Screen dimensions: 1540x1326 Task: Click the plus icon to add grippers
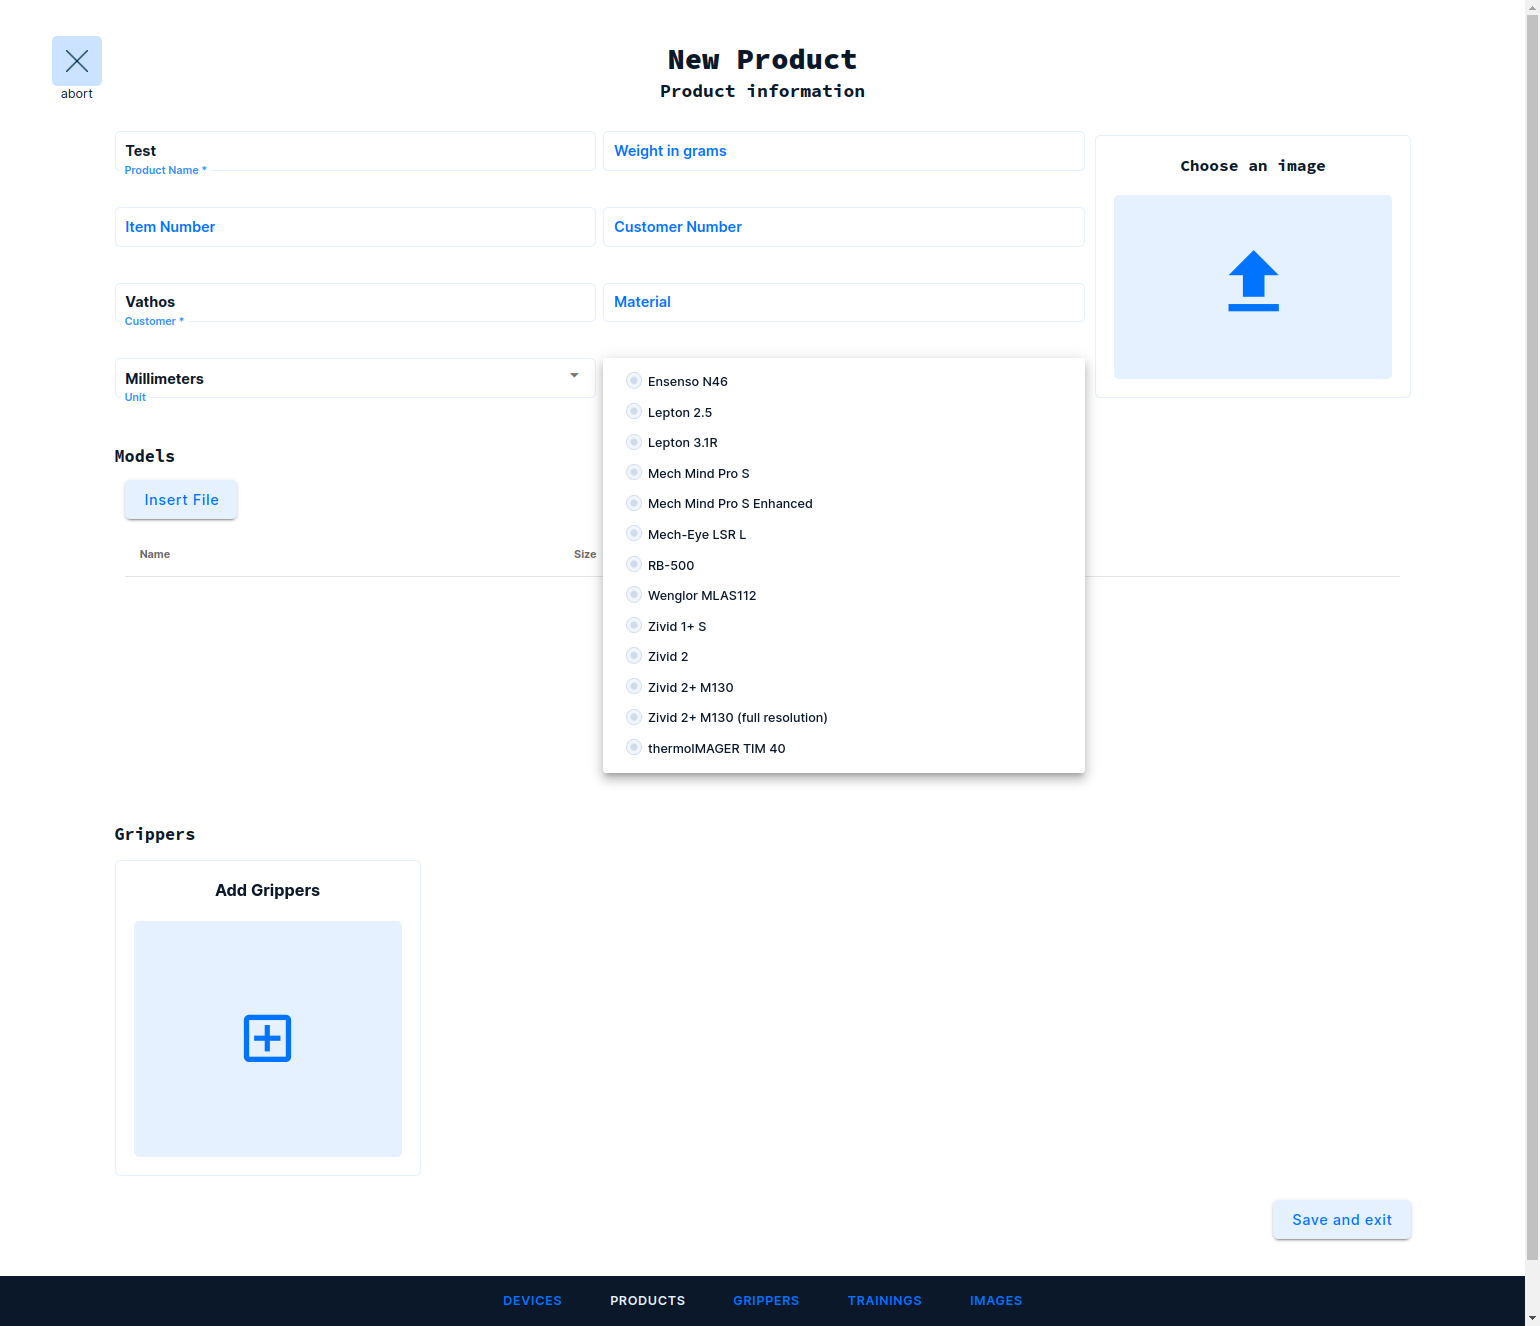(x=267, y=1038)
